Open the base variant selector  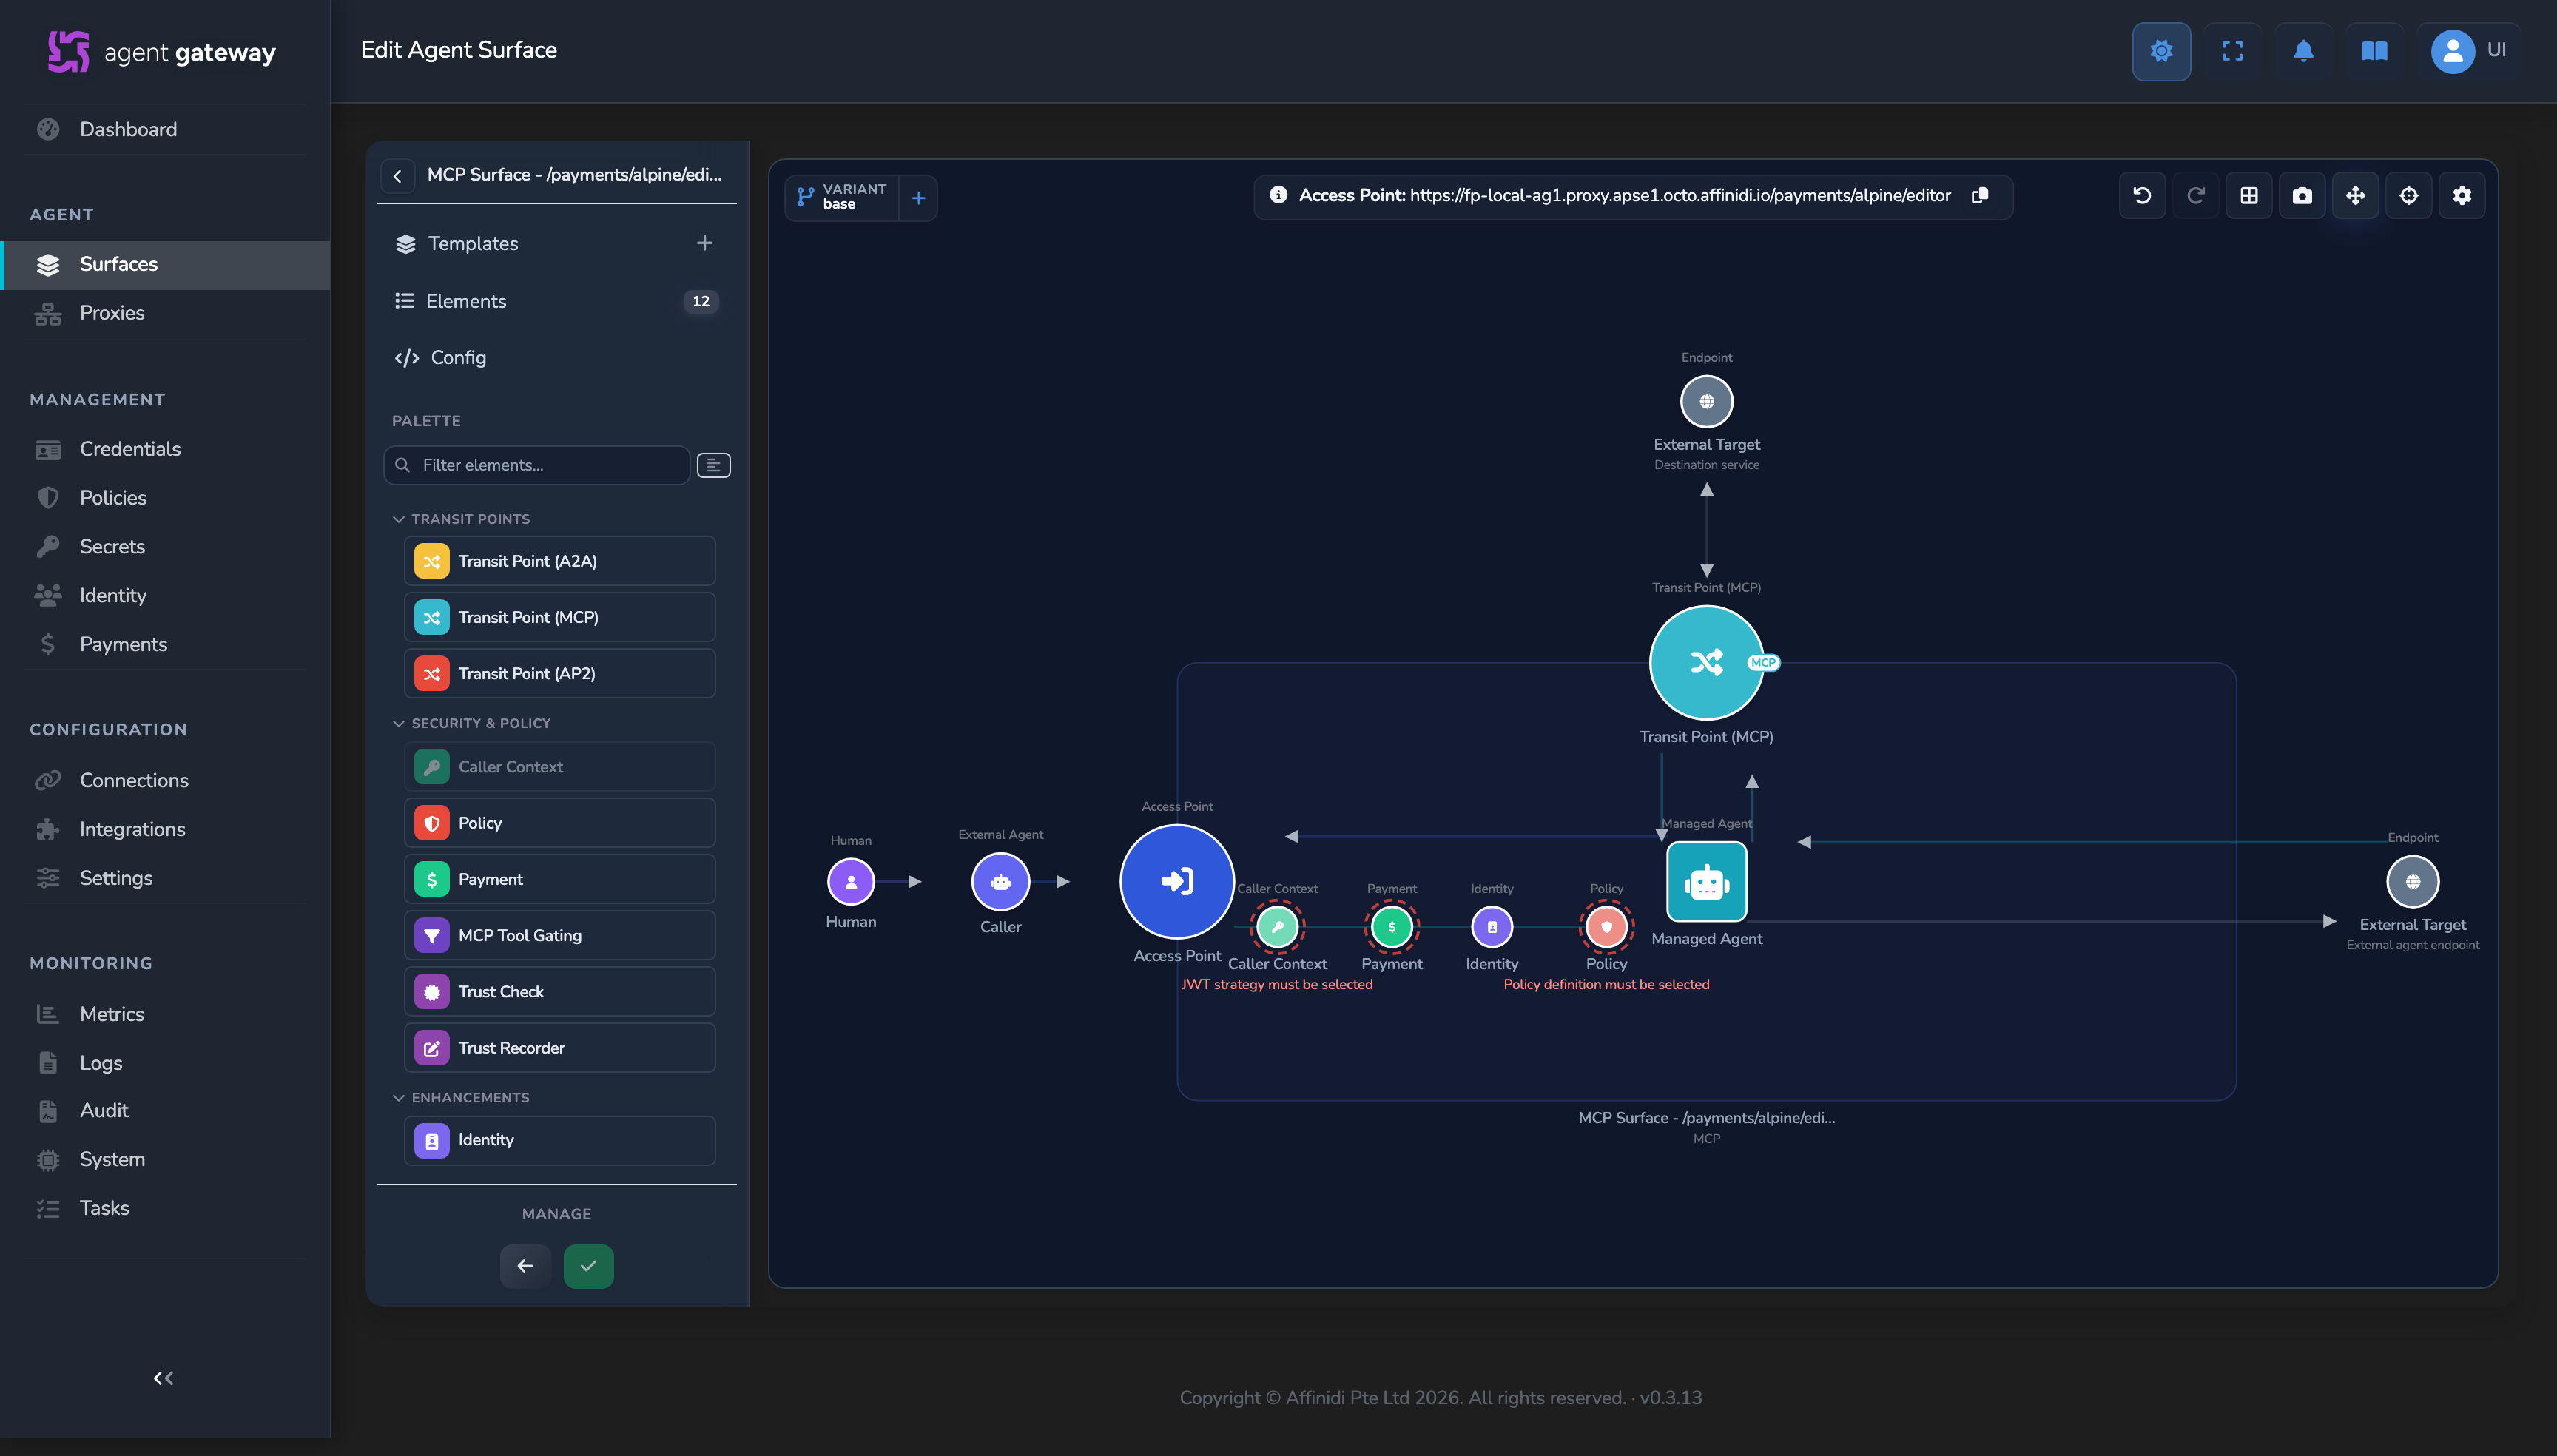[x=842, y=197]
